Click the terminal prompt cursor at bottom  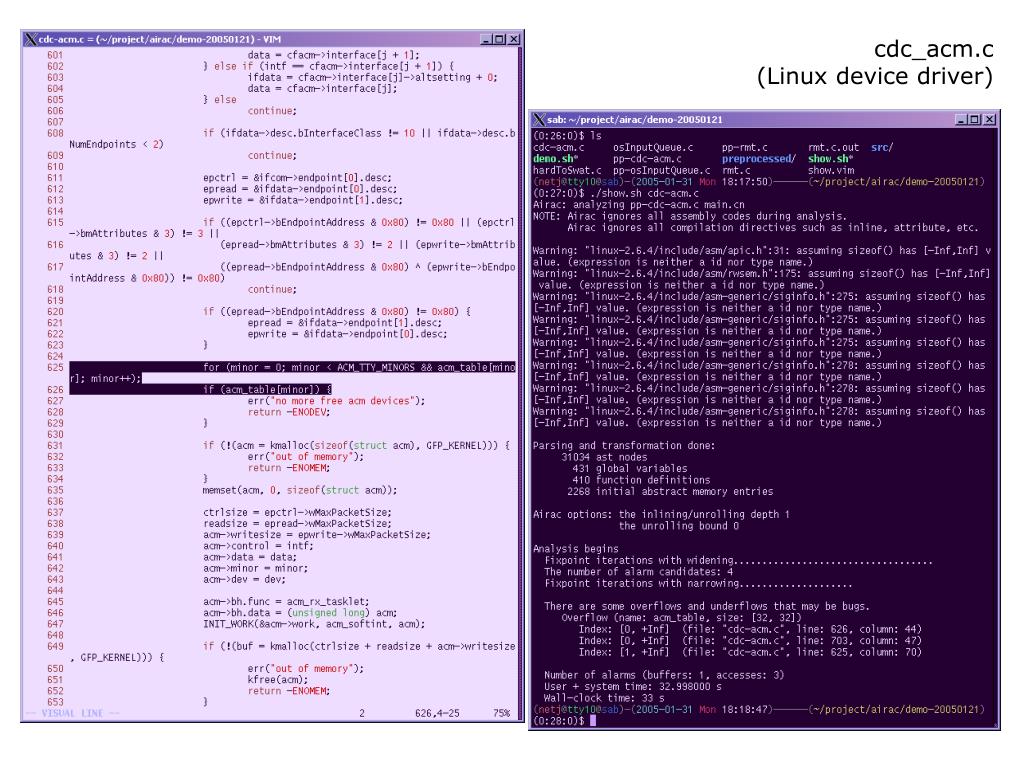tap(593, 720)
